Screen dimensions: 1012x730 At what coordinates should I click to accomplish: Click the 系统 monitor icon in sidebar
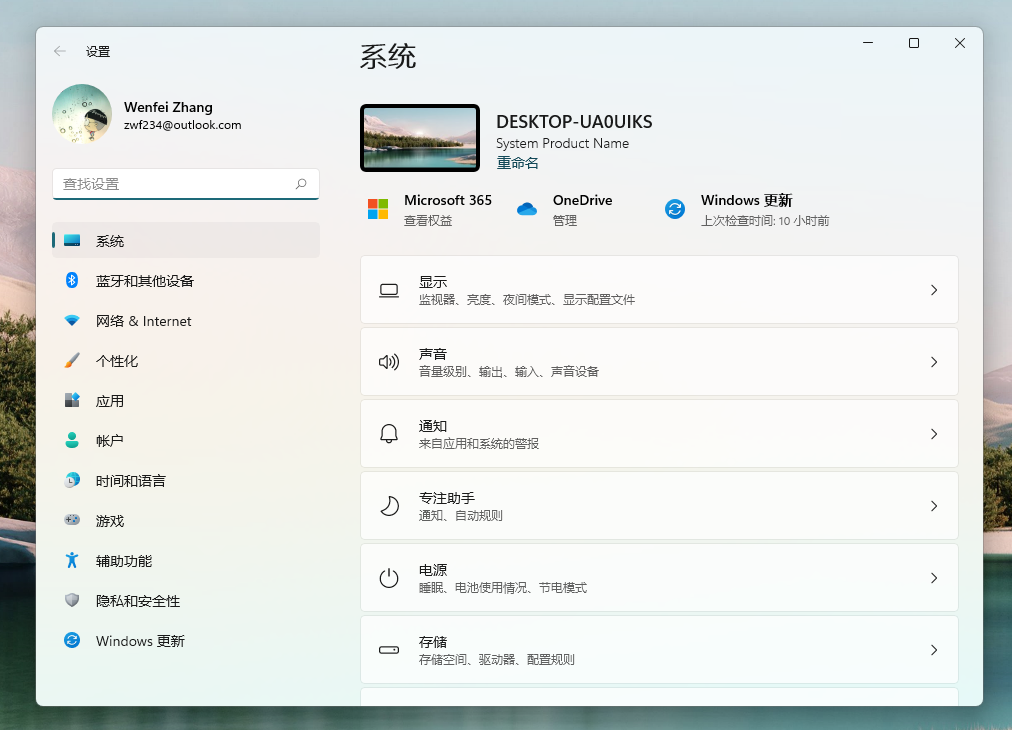pos(72,241)
